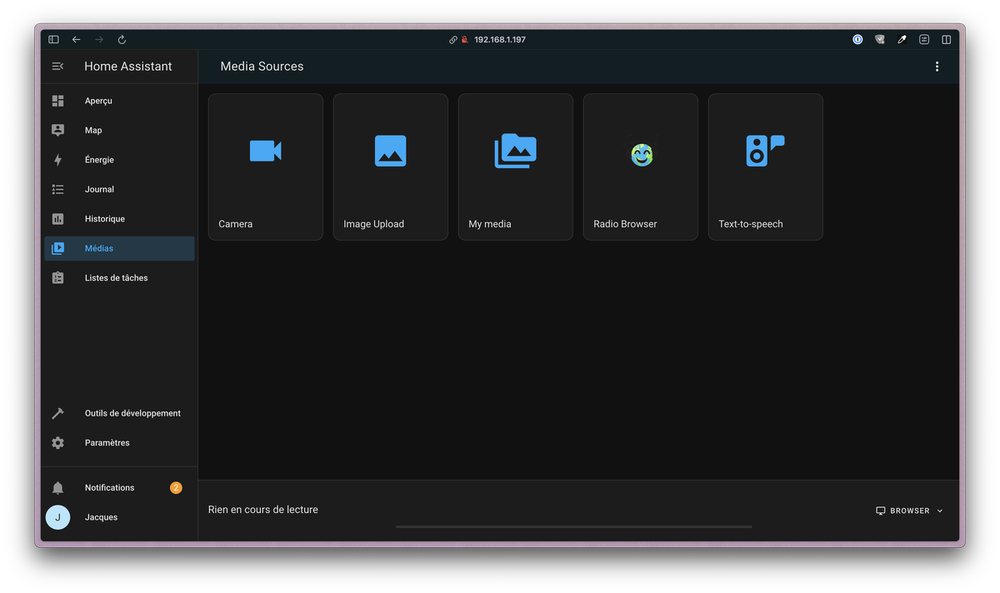Click the Radio Browser globe icon
Viewport: 1000px width, 593px height.
(642, 154)
